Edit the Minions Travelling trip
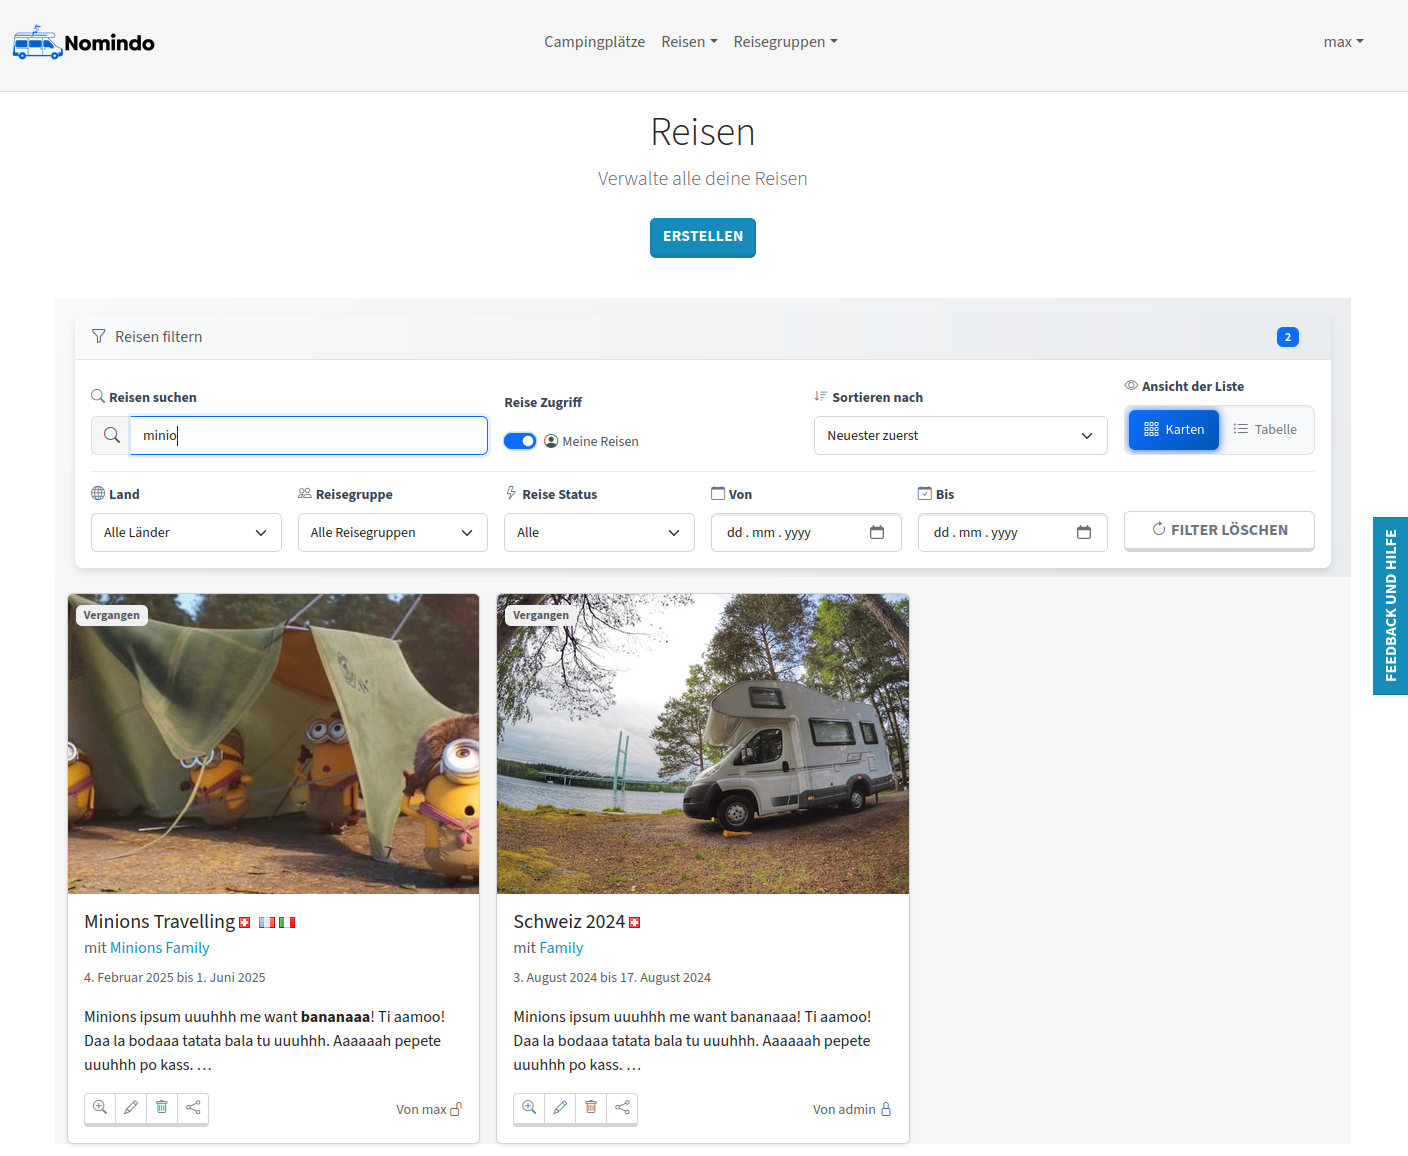Image resolution: width=1408 pixels, height=1156 pixels. point(131,1107)
